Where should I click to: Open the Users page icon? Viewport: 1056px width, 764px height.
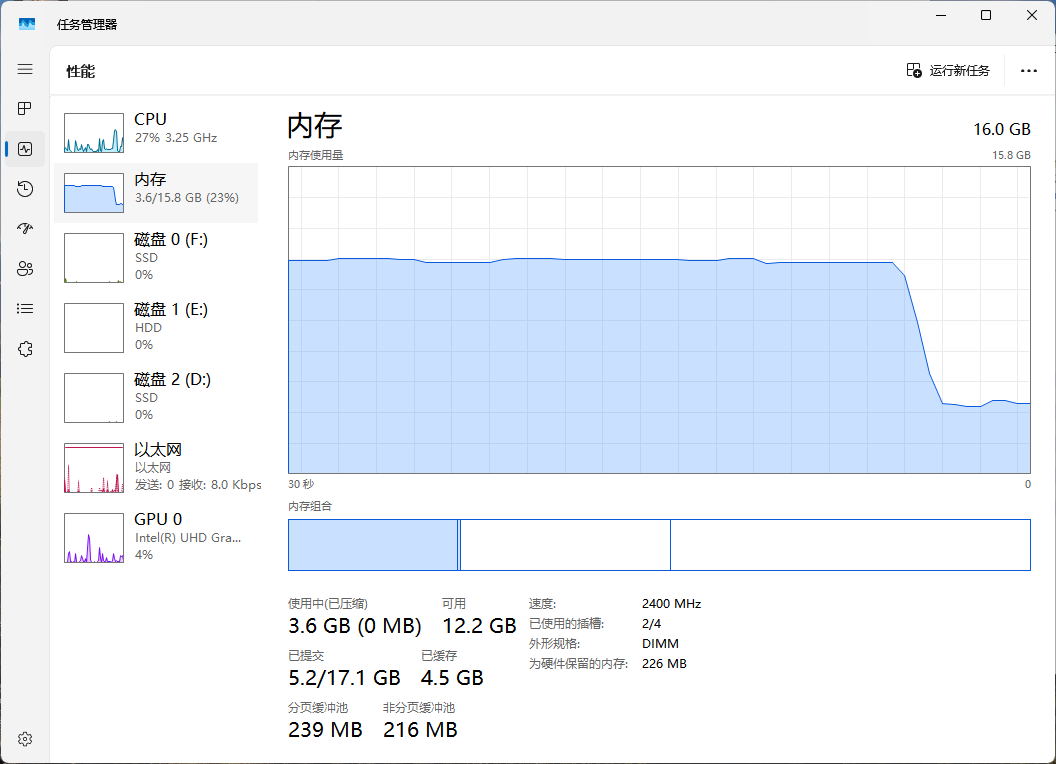(25, 269)
